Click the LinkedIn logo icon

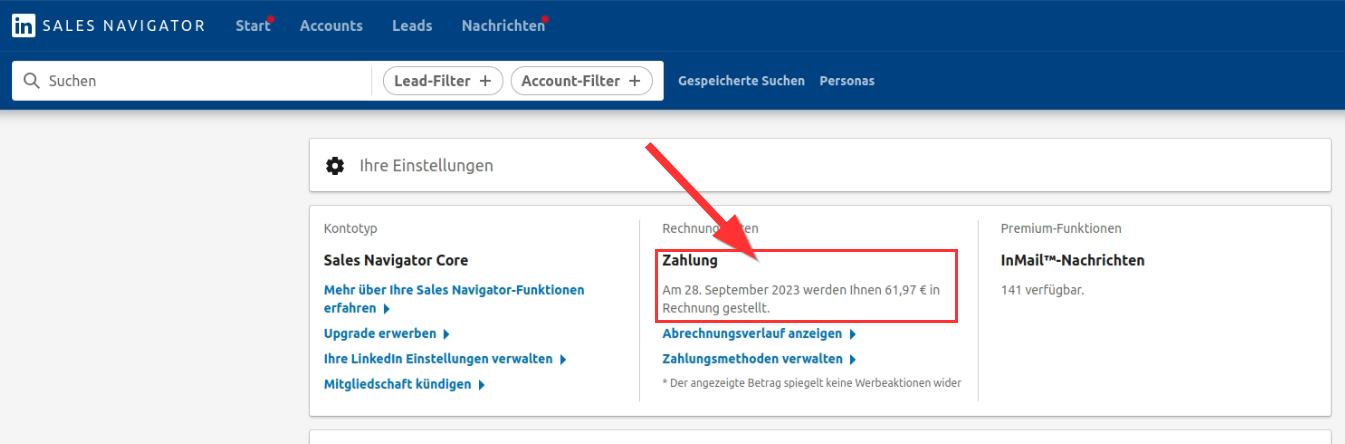click(x=23, y=26)
